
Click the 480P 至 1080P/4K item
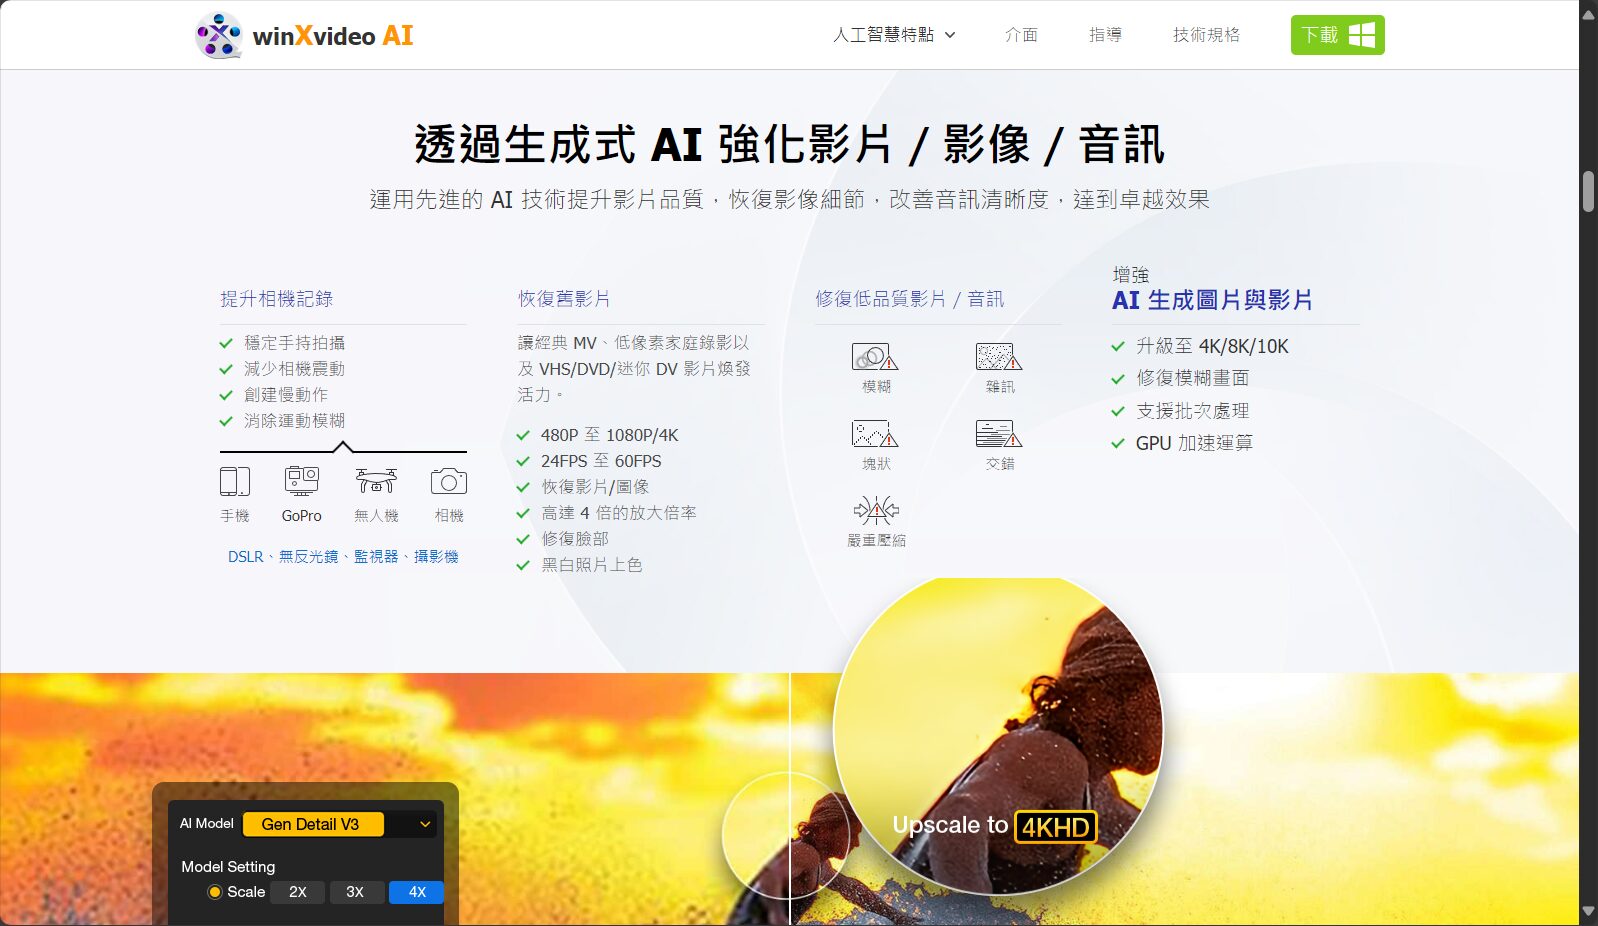[597, 435]
